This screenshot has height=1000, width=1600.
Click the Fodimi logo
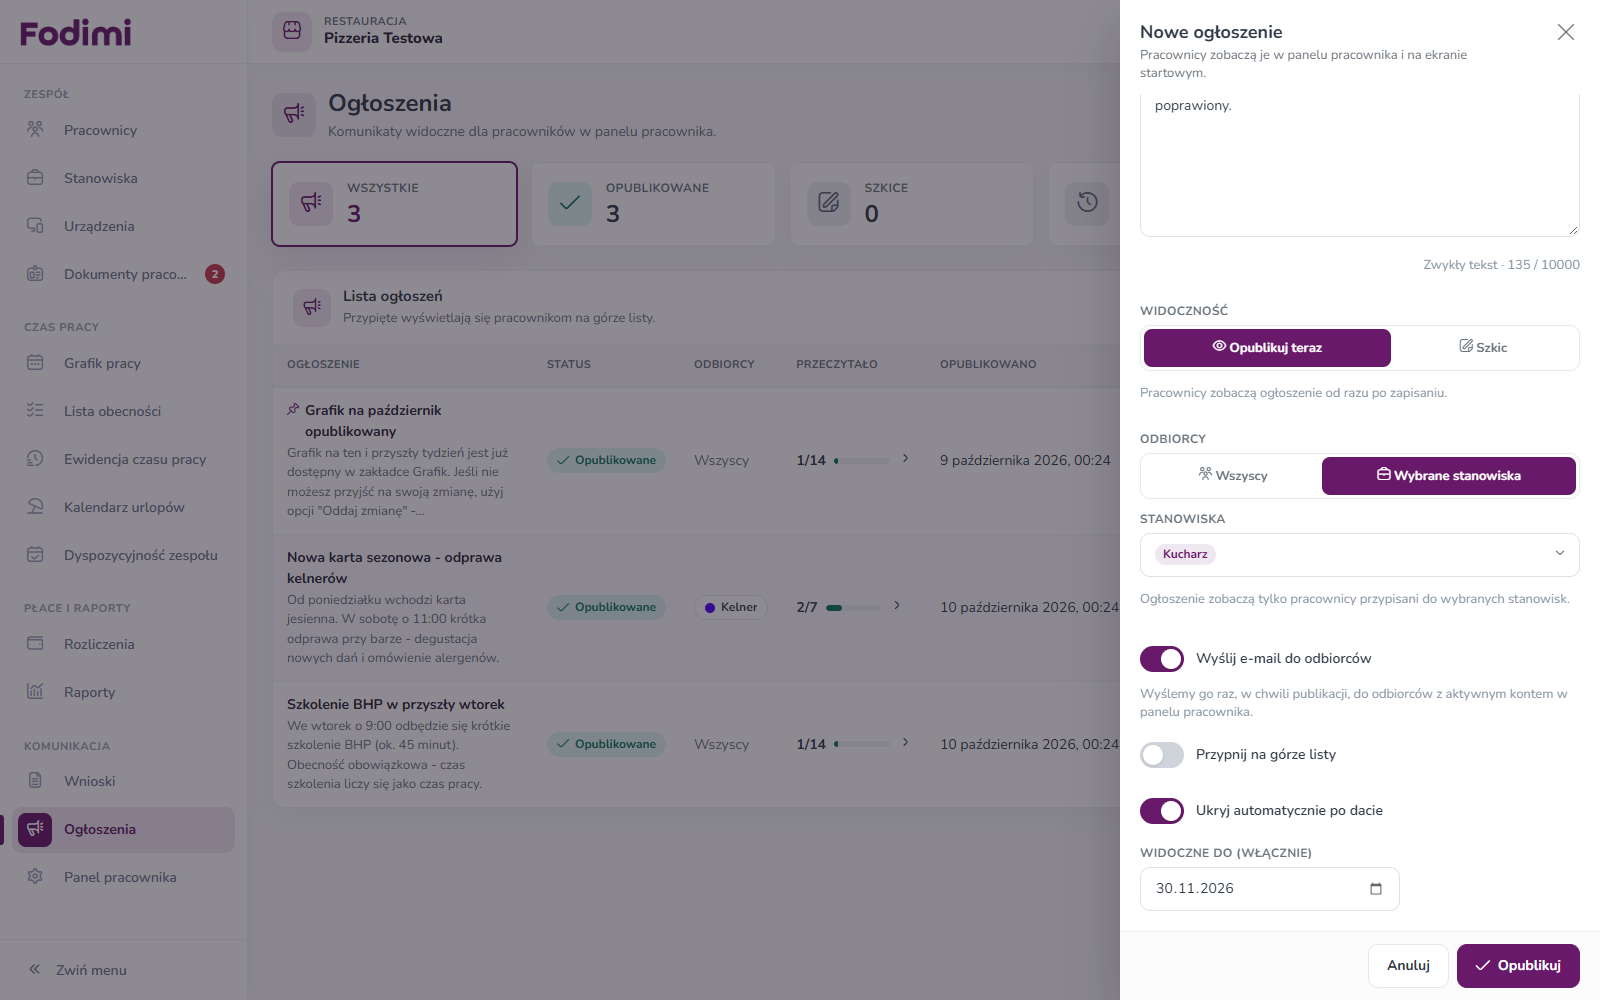point(76,33)
